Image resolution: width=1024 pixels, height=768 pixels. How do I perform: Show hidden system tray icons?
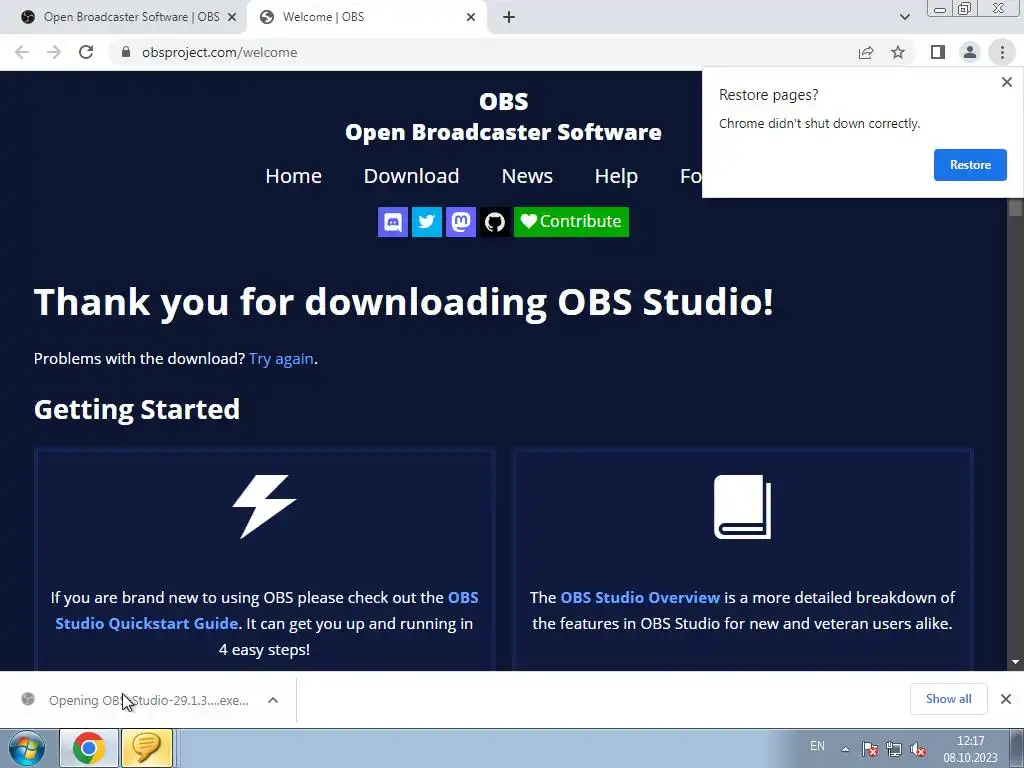pos(845,749)
